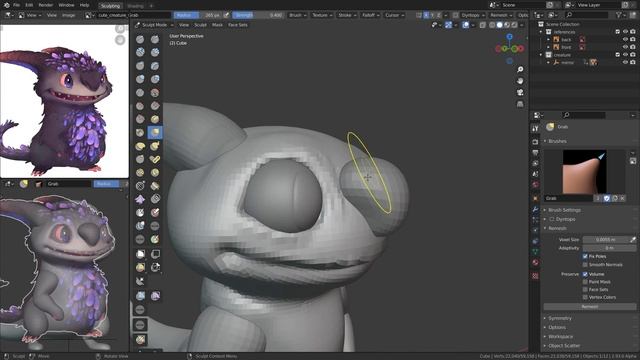Viewport: 640px width, 360px height.
Task: Toggle camera view icon in viewport
Action: click(520, 93)
